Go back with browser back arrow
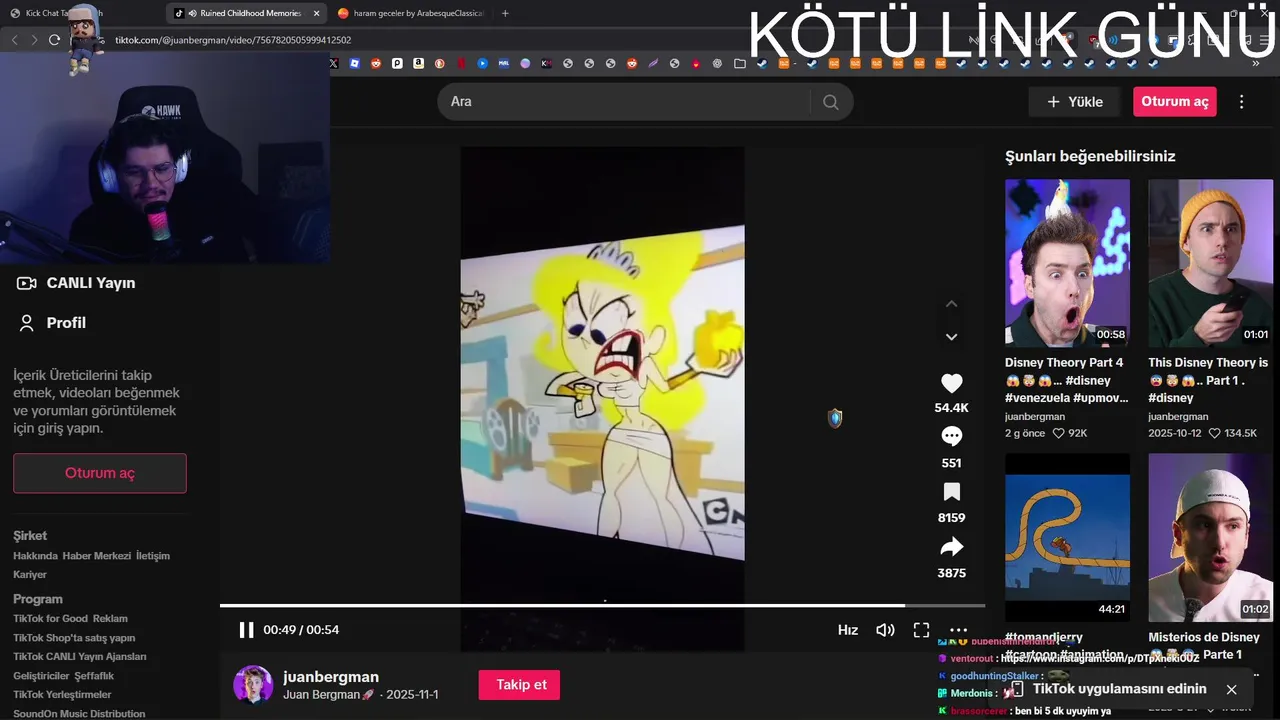Screen dimensions: 1280x720 14,40
